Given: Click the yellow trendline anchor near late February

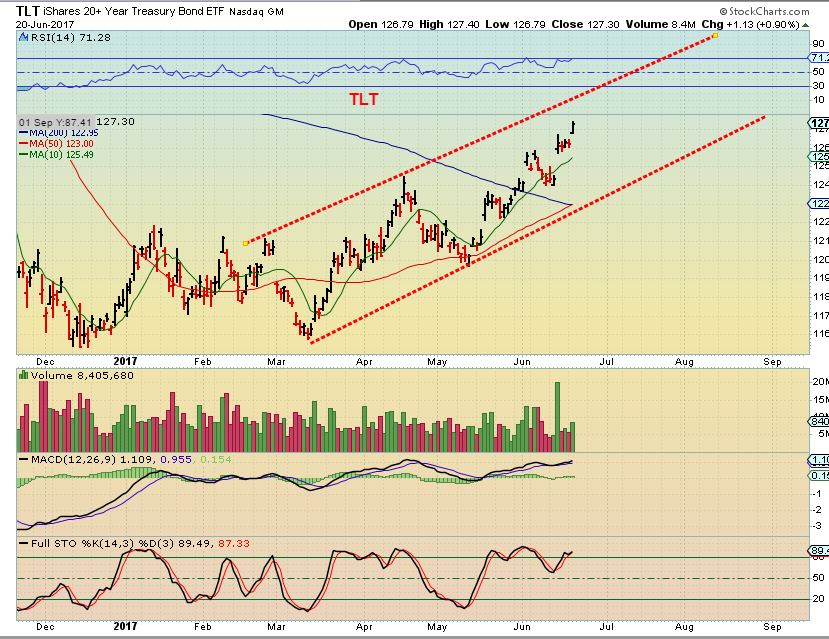Looking at the screenshot, I should [x=246, y=243].
